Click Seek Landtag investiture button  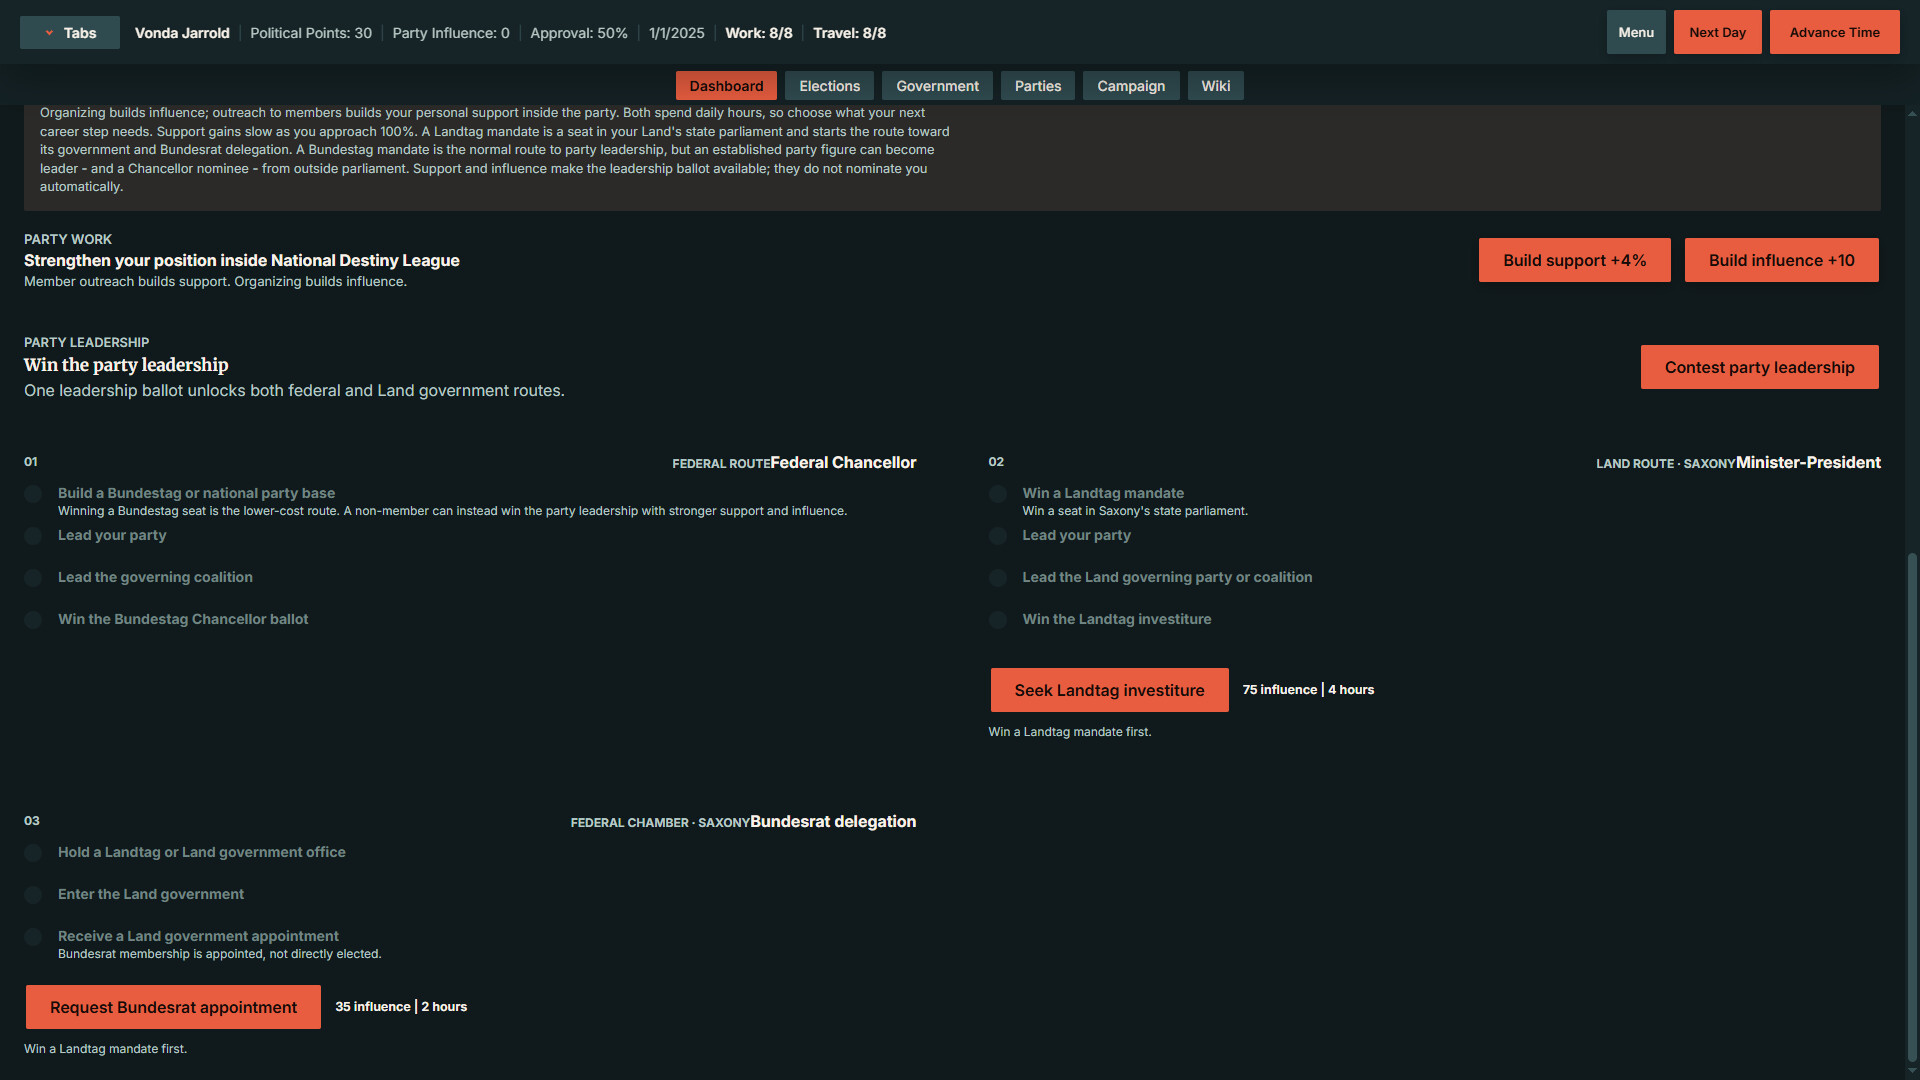click(x=1109, y=690)
